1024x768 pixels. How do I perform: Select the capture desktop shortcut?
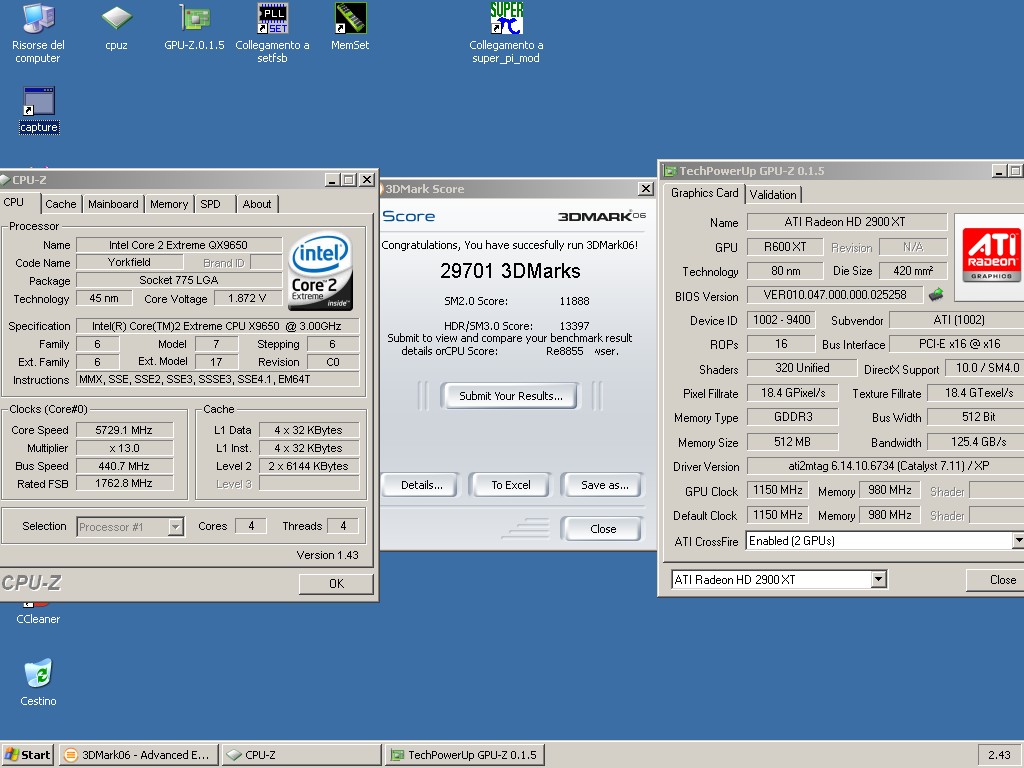(39, 110)
